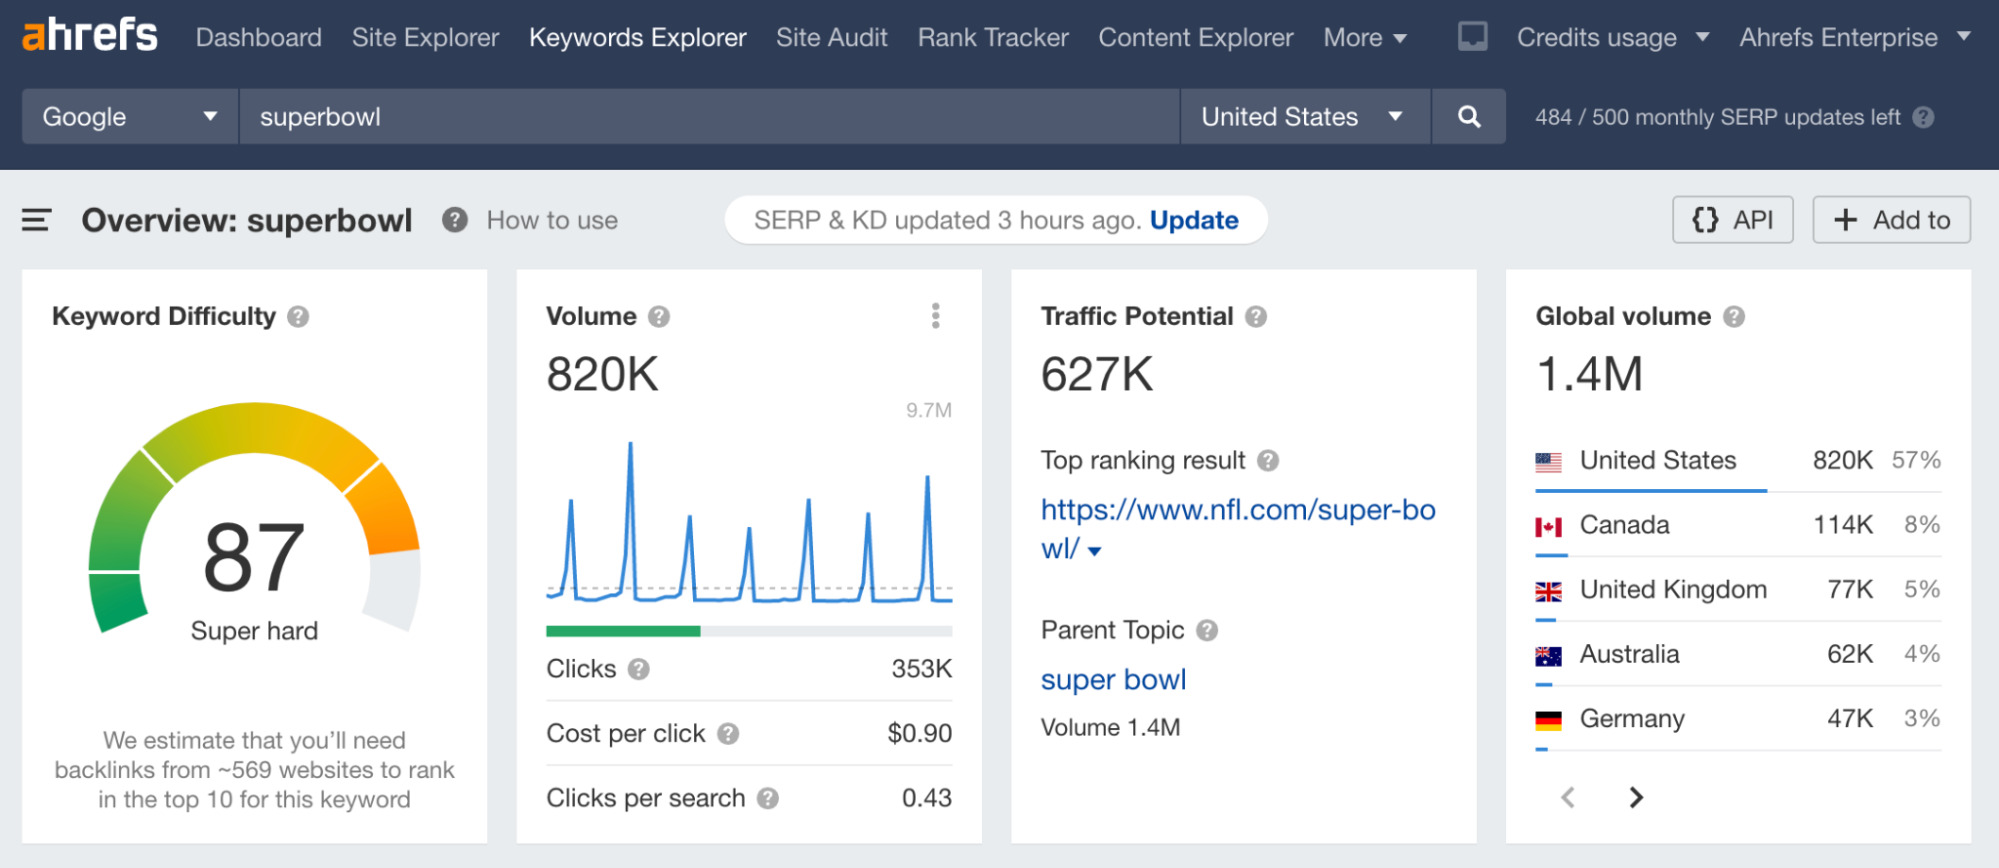
Task: Click help icon beside Overview title
Action: click(x=455, y=220)
